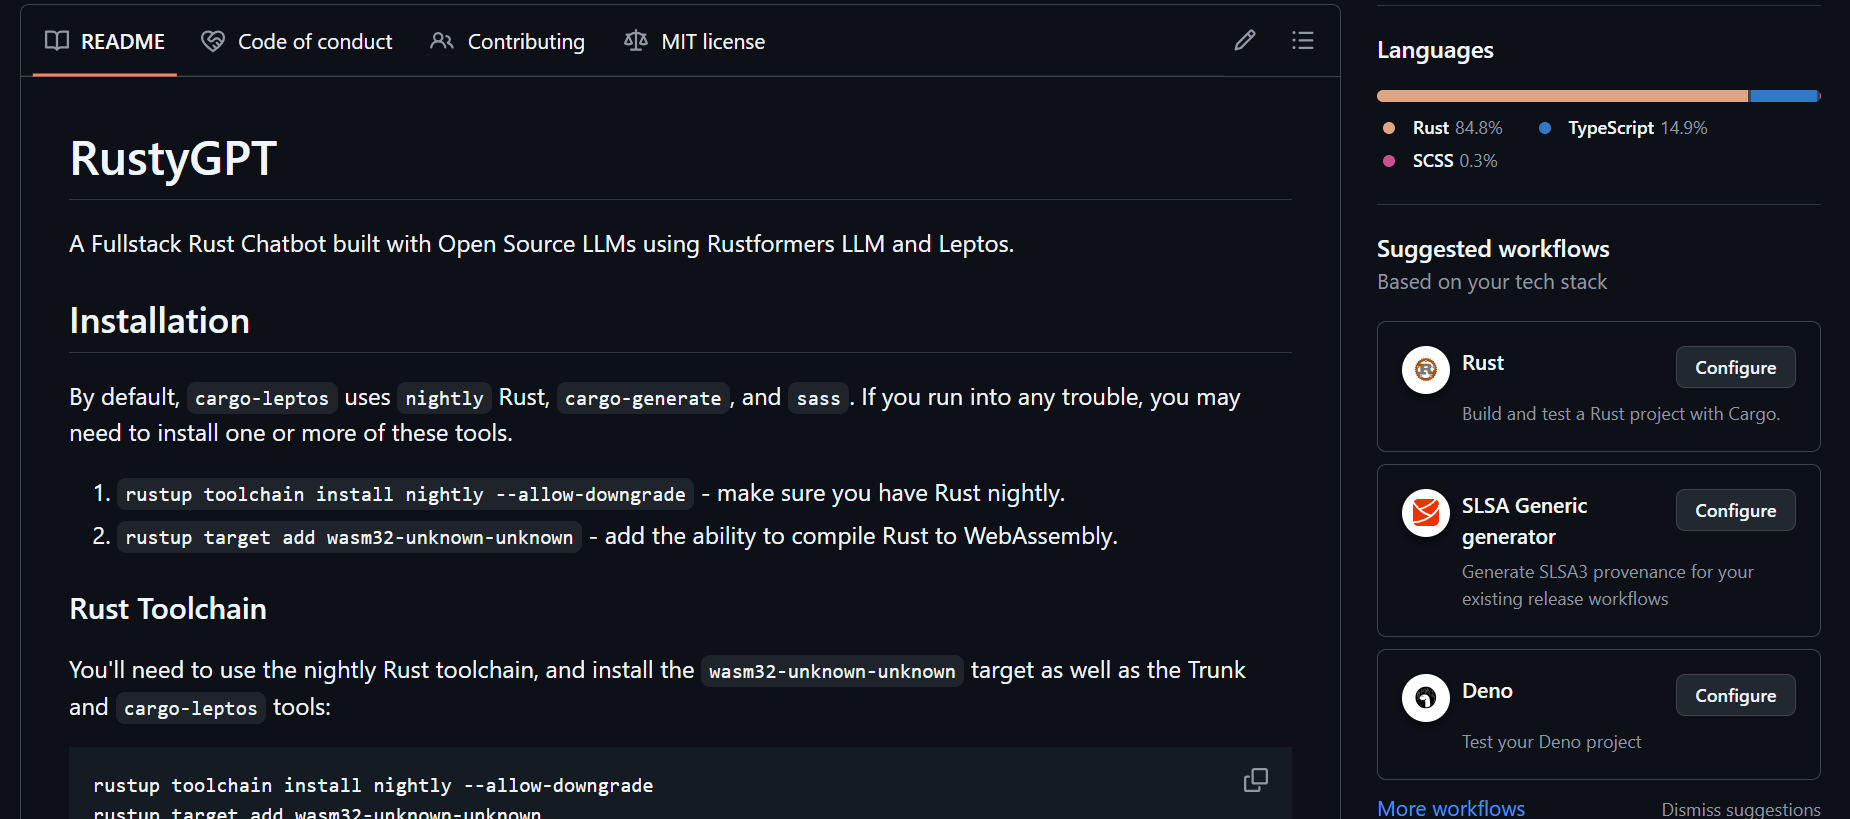Open the More workflows link
The image size is (1850, 819).
1450,808
